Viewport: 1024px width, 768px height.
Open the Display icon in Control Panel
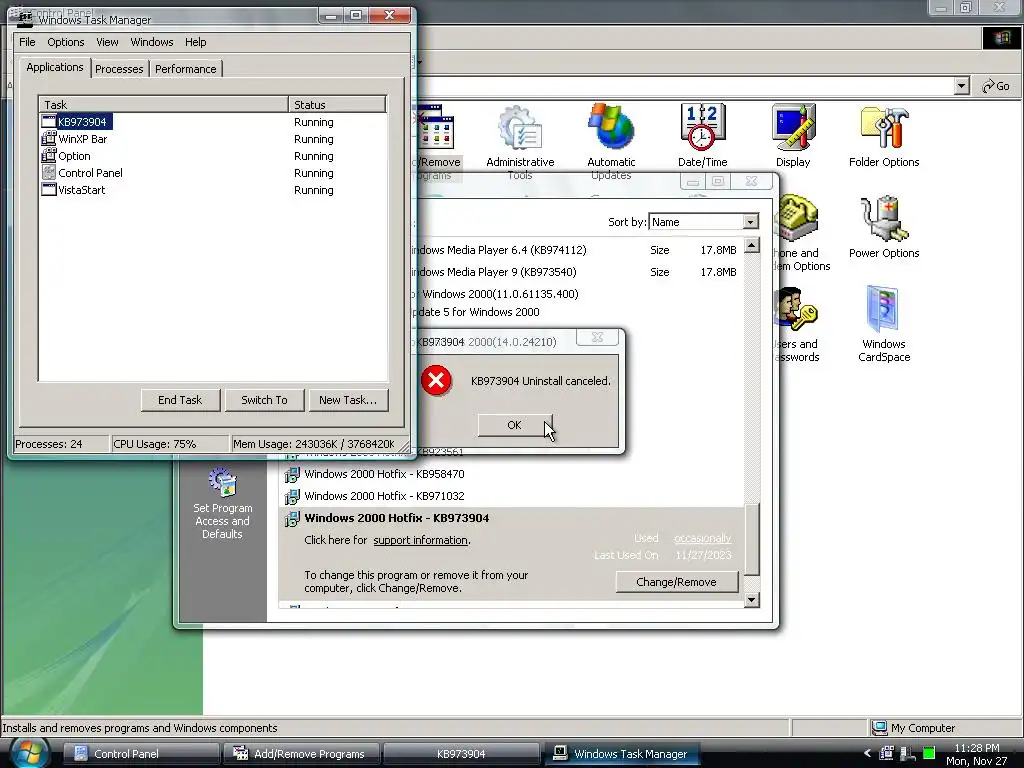(x=793, y=136)
